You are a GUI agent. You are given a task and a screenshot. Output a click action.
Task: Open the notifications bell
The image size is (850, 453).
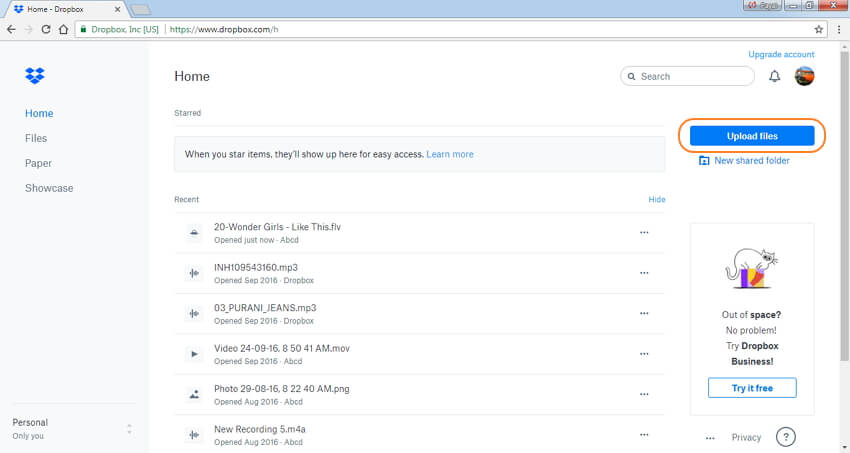click(774, 77)
